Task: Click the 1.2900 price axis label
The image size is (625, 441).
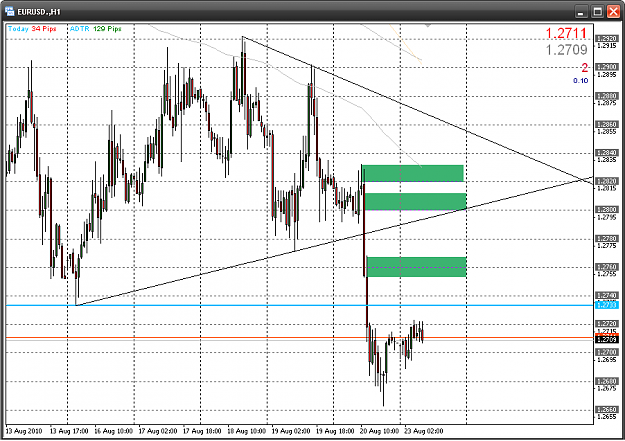Action: 607,67
